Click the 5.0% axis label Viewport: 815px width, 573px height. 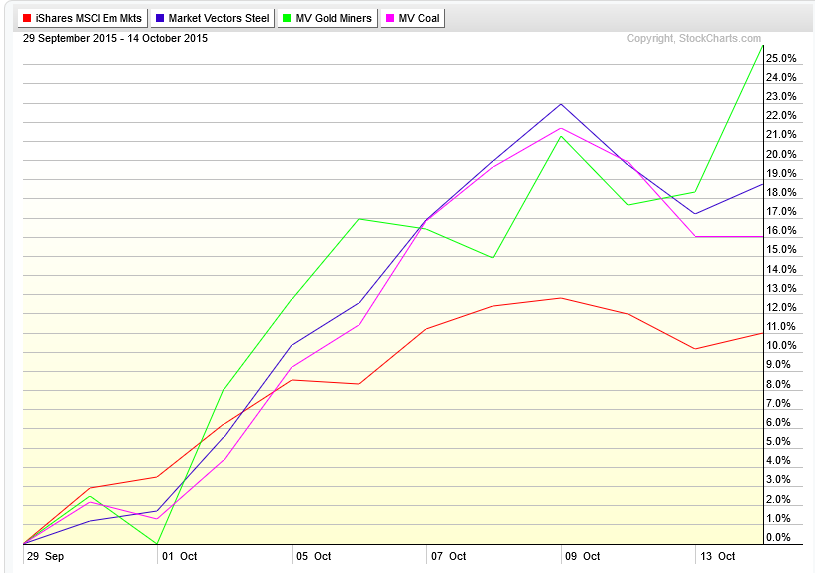tap(778, 441)
